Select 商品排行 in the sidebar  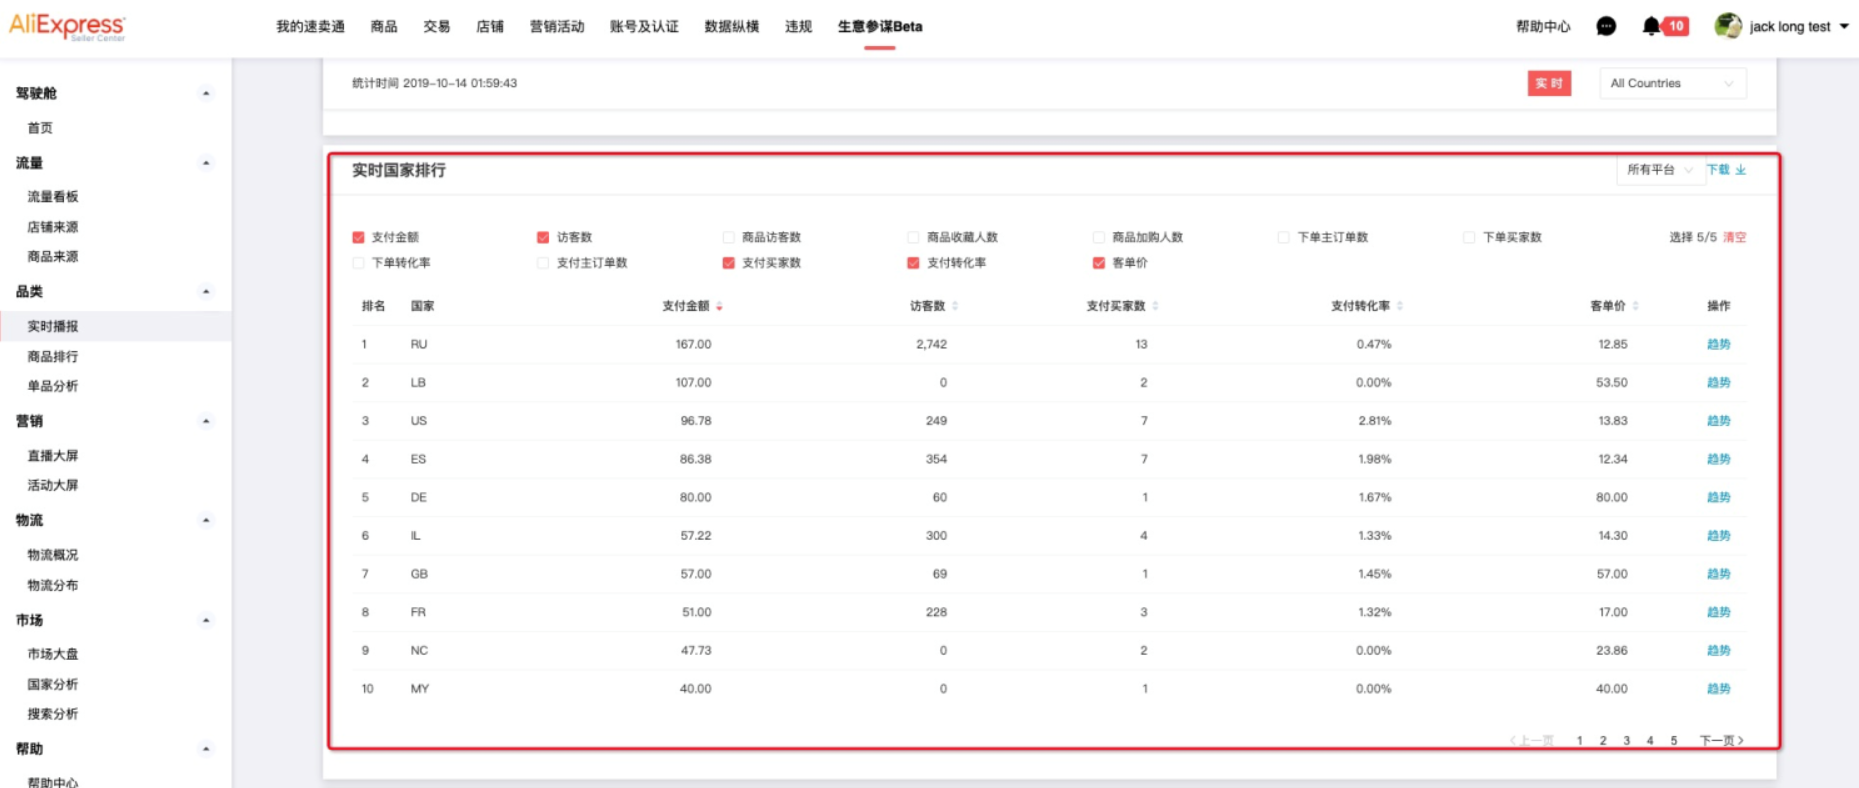pyautogui.click(x=53, y=357)
